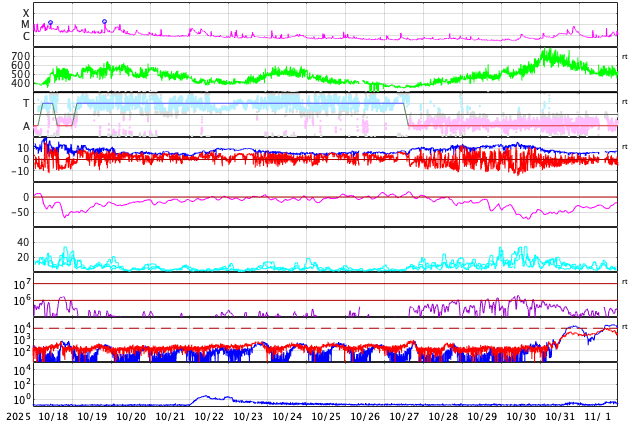Viewport: 634px width, 424px height.
Task: Click the red dashed threshold line
Action: click(x=300, y=328)
